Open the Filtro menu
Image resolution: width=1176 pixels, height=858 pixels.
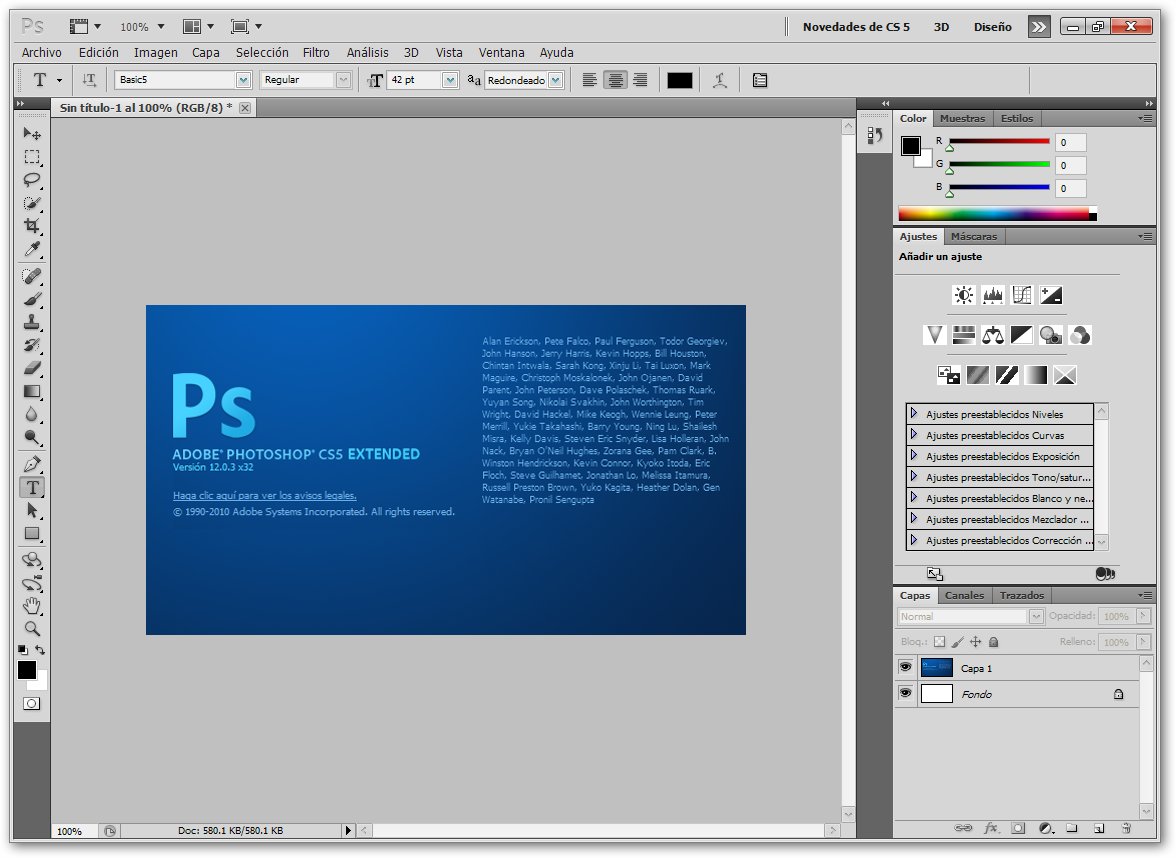coord(316,52)
